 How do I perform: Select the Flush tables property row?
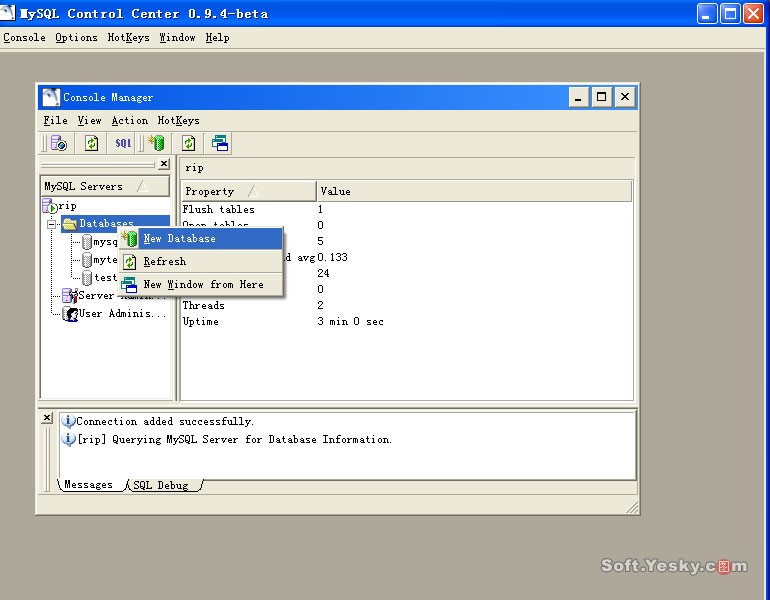tap(219, 209)
